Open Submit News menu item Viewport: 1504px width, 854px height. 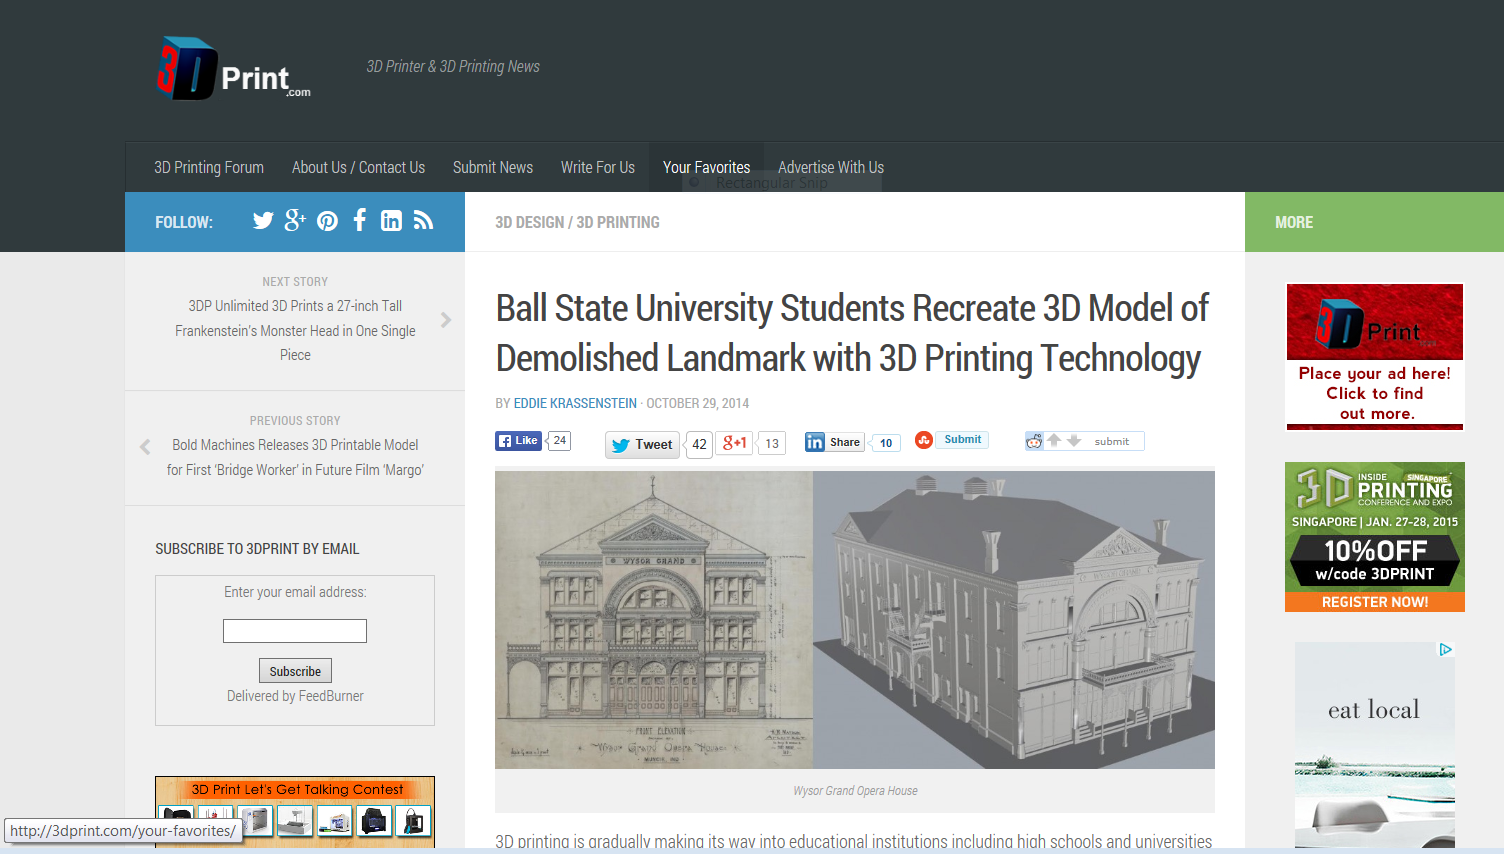point(493,167)
